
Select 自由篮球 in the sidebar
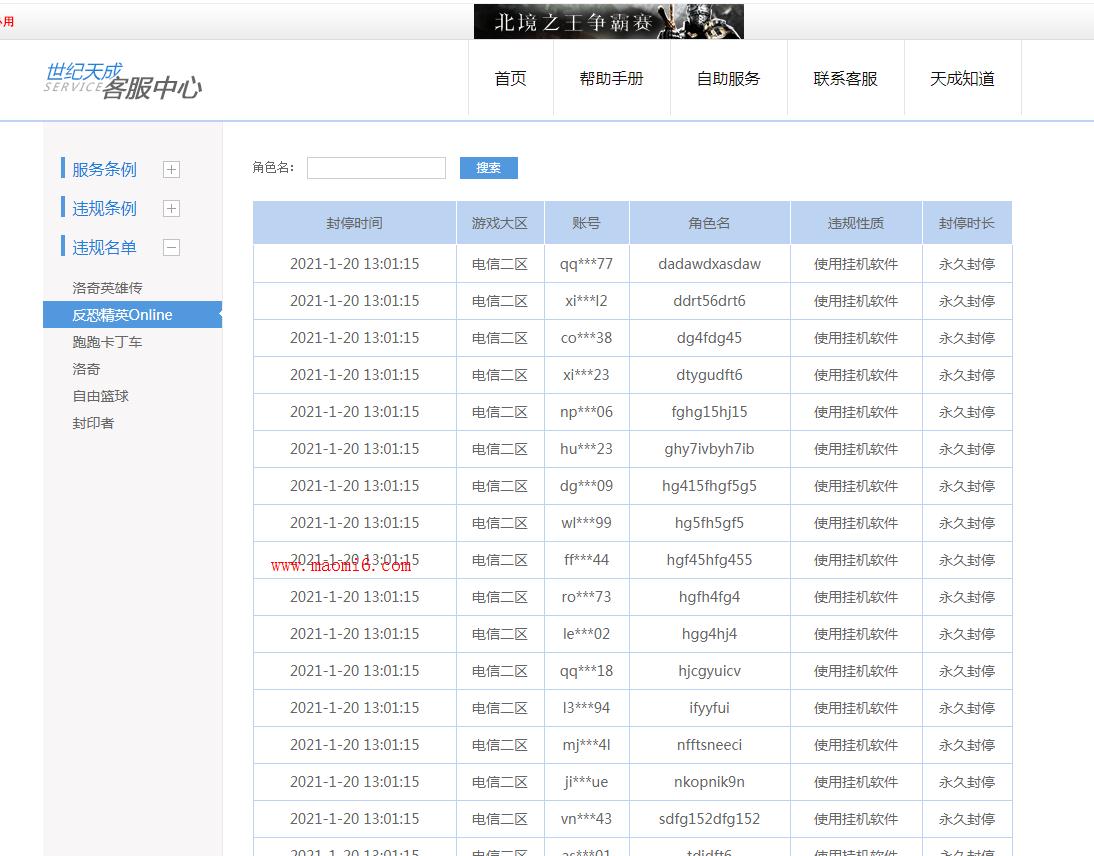point(100,396)
